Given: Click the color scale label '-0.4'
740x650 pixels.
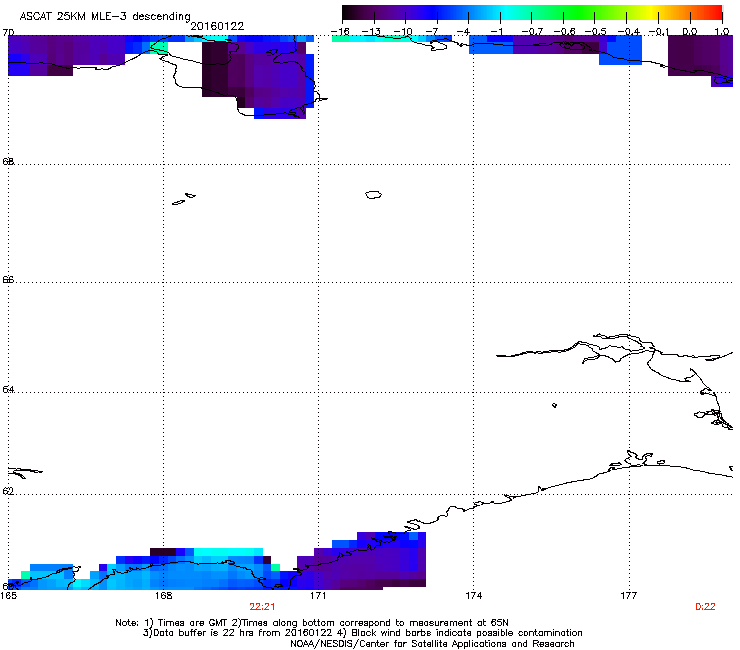Looking at the screenshot, I should [629, 32].
